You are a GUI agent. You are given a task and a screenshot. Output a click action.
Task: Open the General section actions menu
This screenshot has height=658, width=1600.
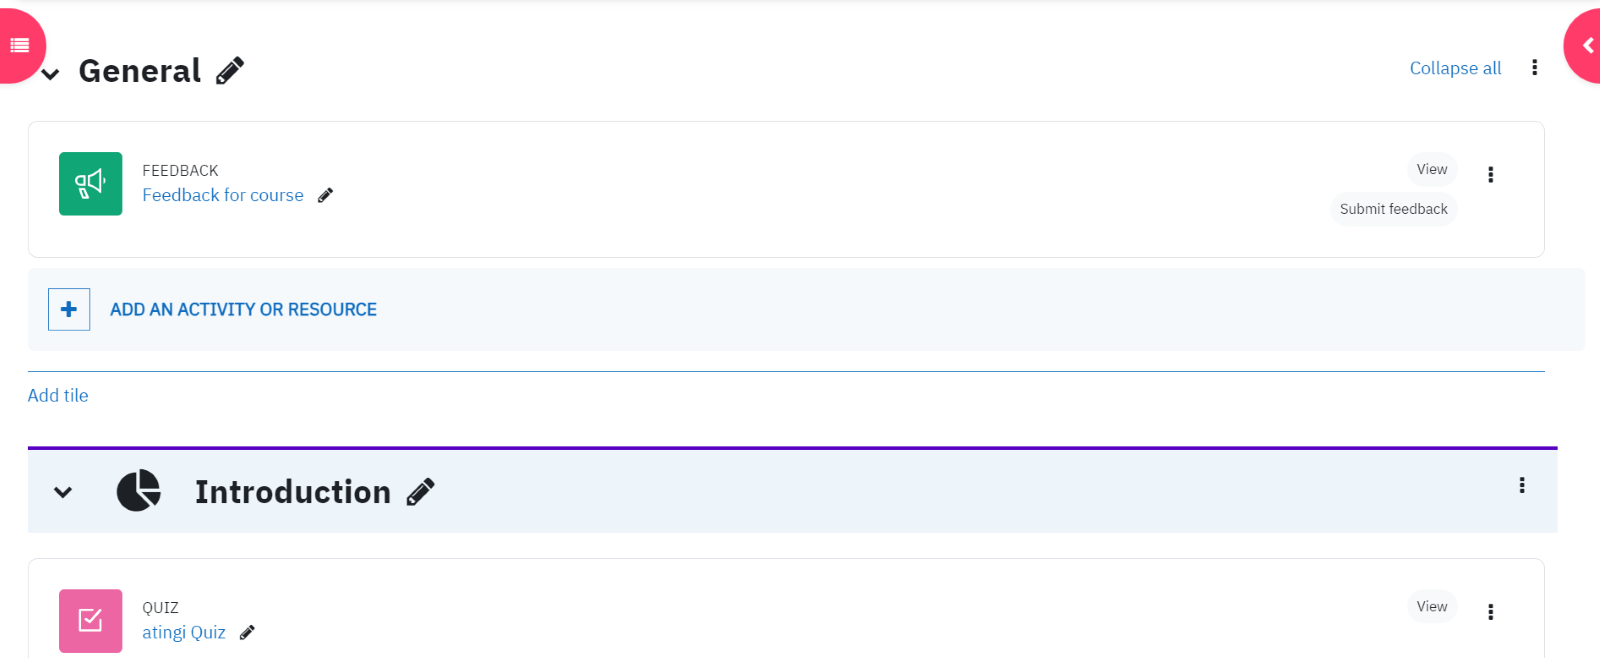(x=1534, y=68)
